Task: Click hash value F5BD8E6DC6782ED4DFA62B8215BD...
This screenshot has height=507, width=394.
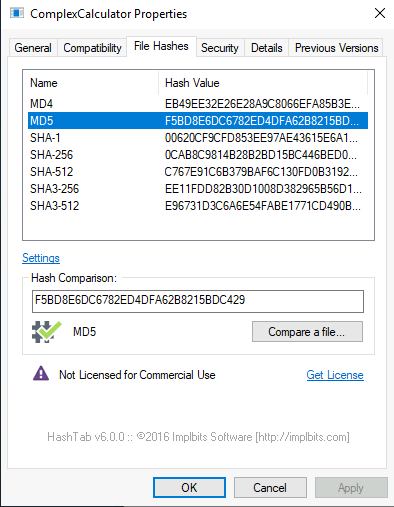Action: pyautogui.click(x=262, y=121)
